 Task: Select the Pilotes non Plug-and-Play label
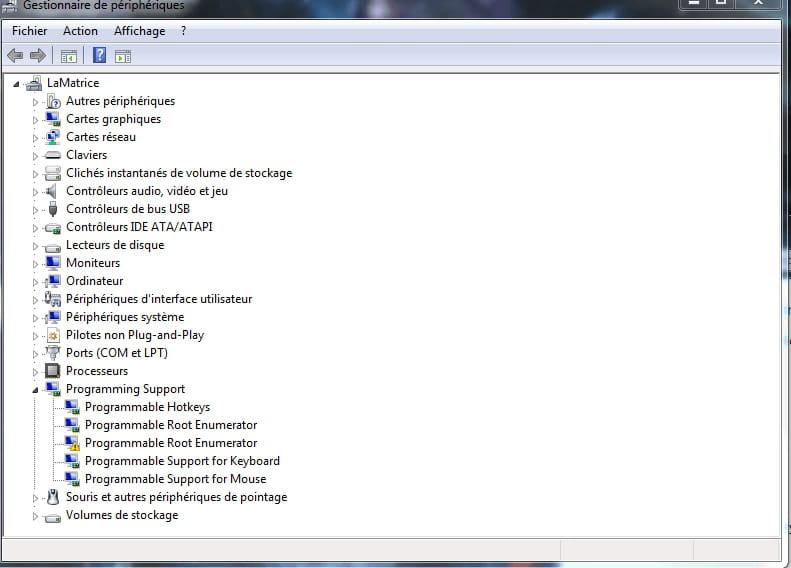tap(135, 335)
